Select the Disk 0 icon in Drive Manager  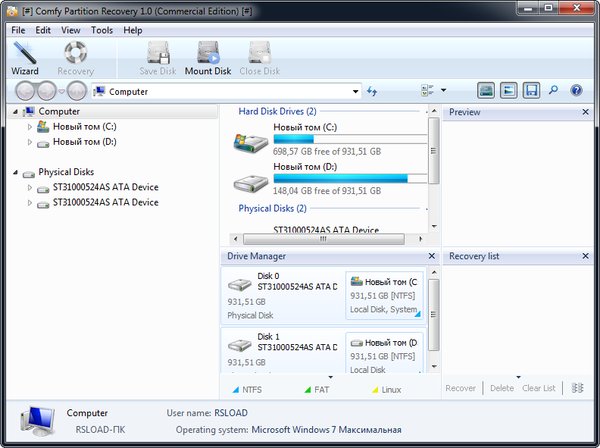click(x=240, y=284)
